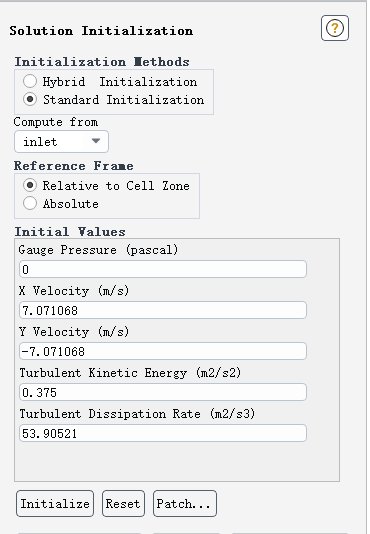Click the Solution Initialization panel title
This screenshot has height=534, width=370.
[101, 31]
